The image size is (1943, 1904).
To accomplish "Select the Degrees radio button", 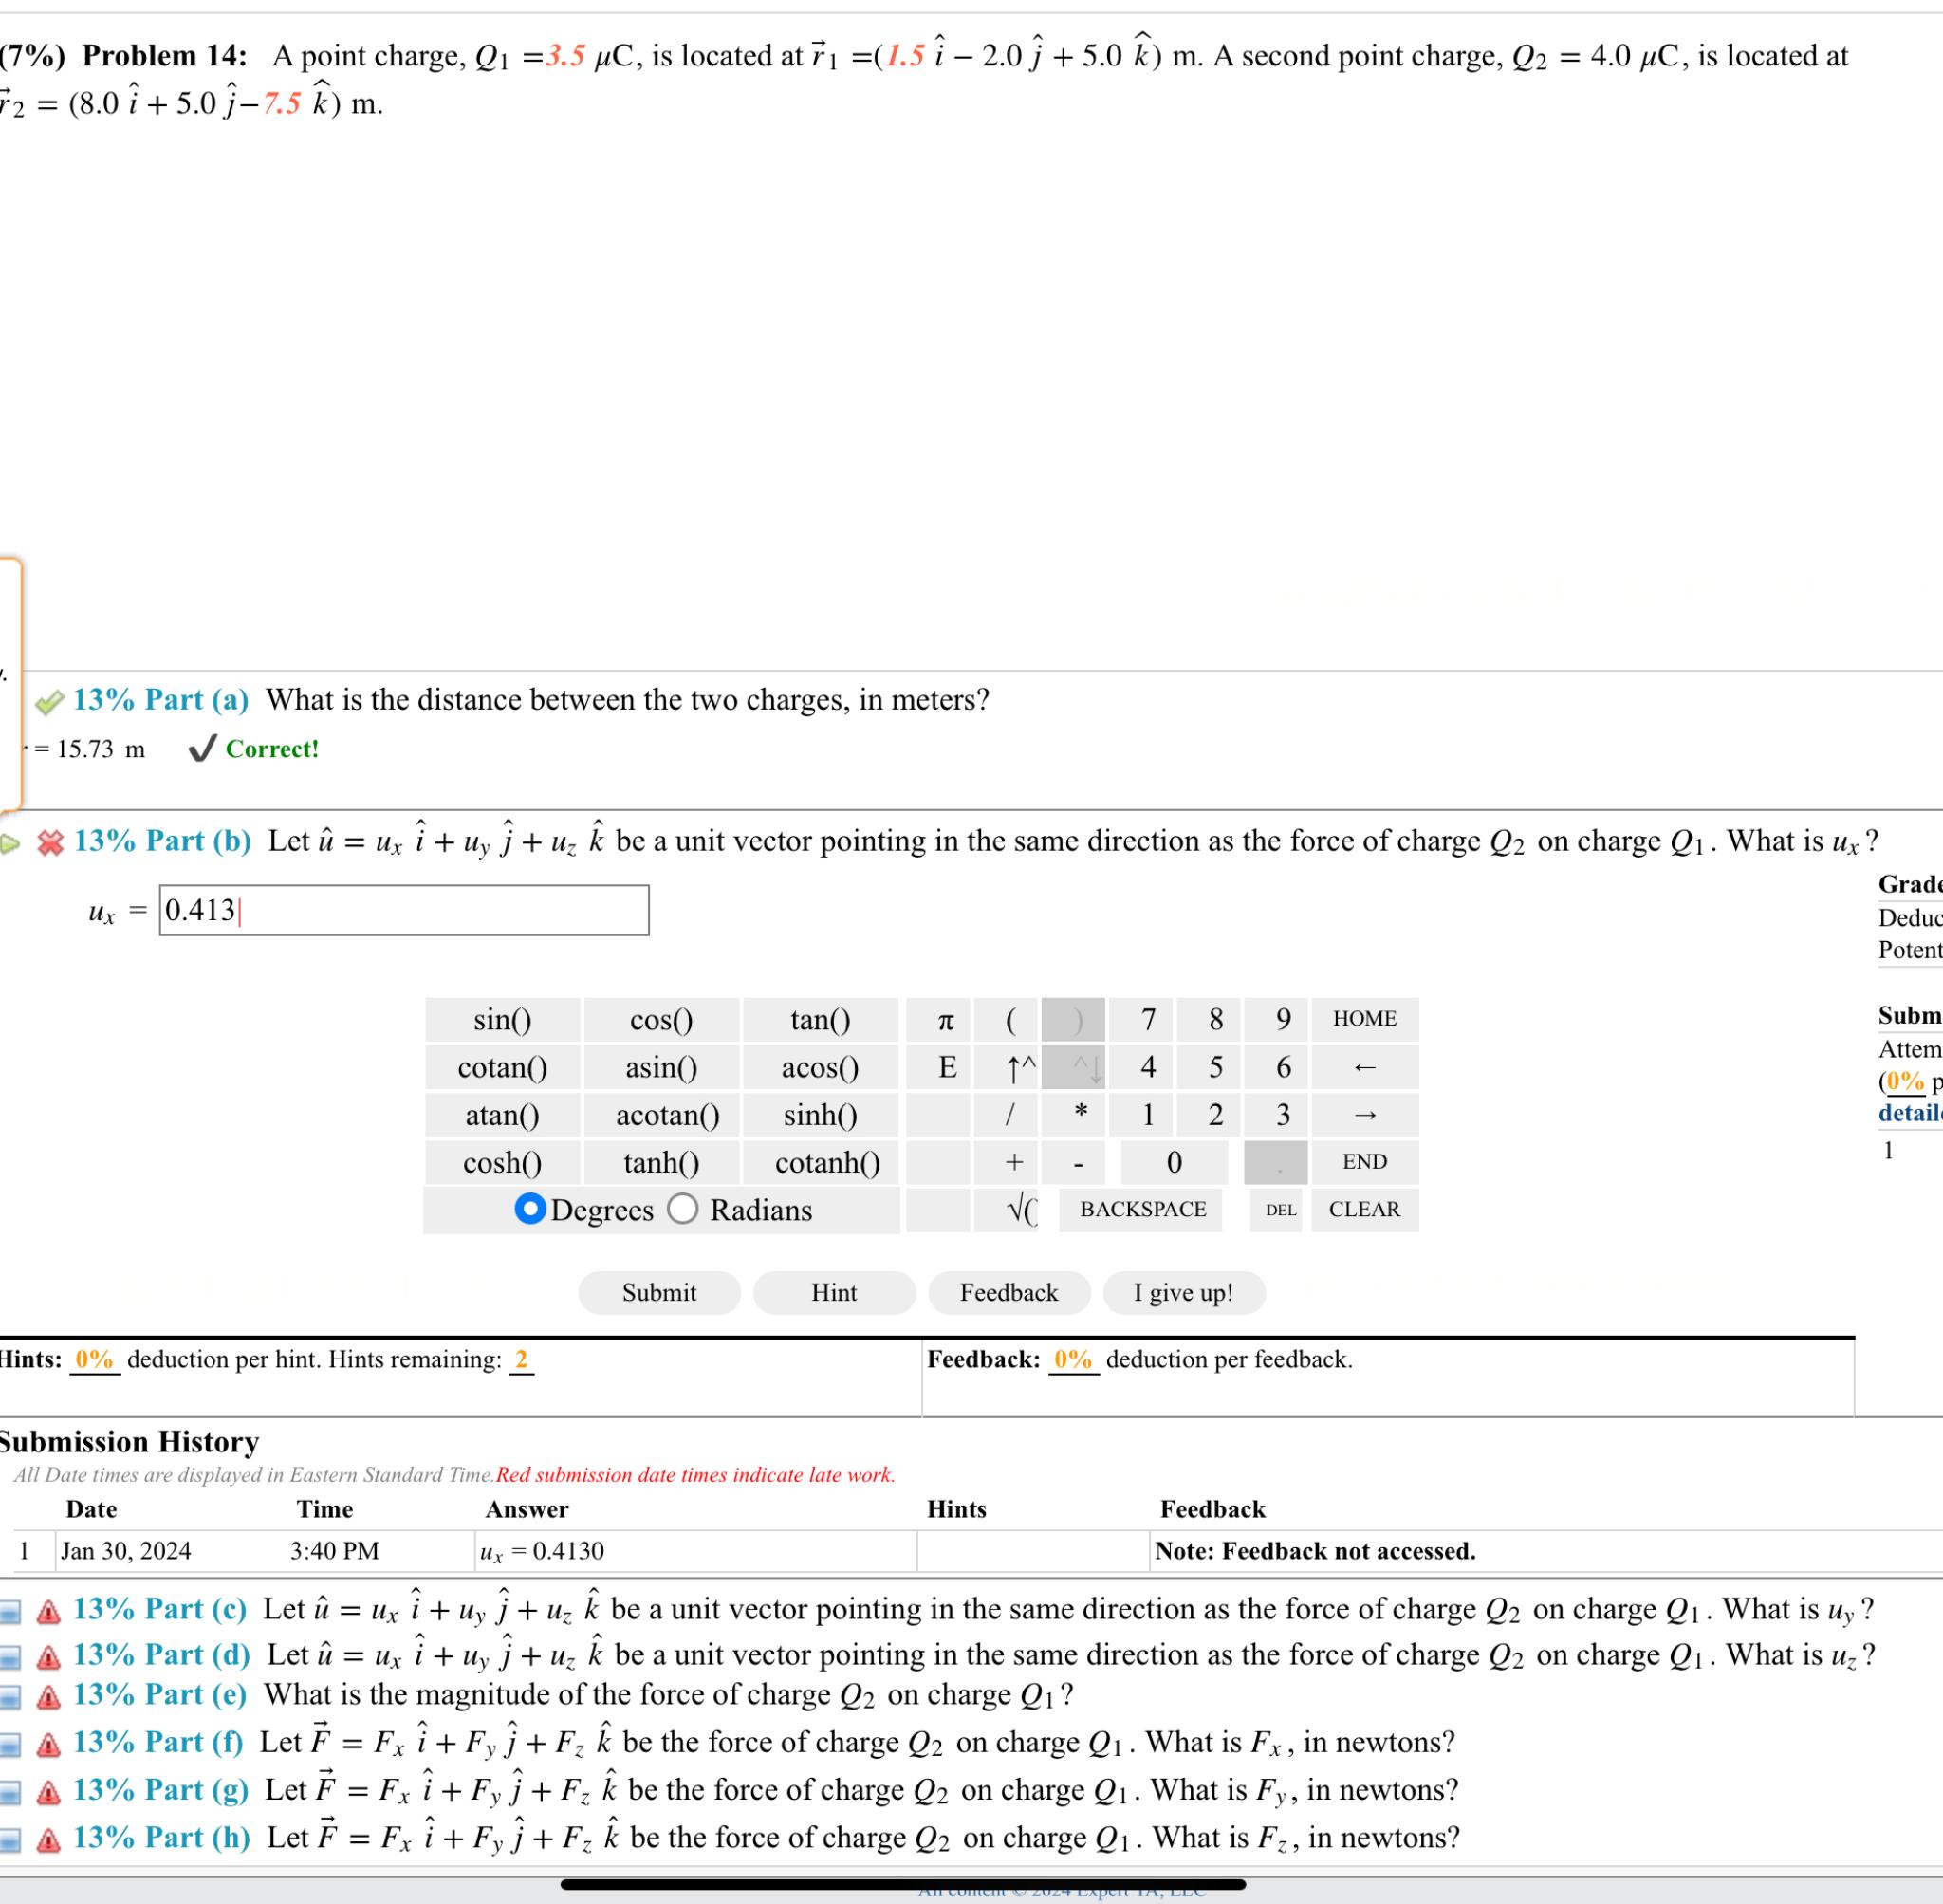I will click(530, 1209).
